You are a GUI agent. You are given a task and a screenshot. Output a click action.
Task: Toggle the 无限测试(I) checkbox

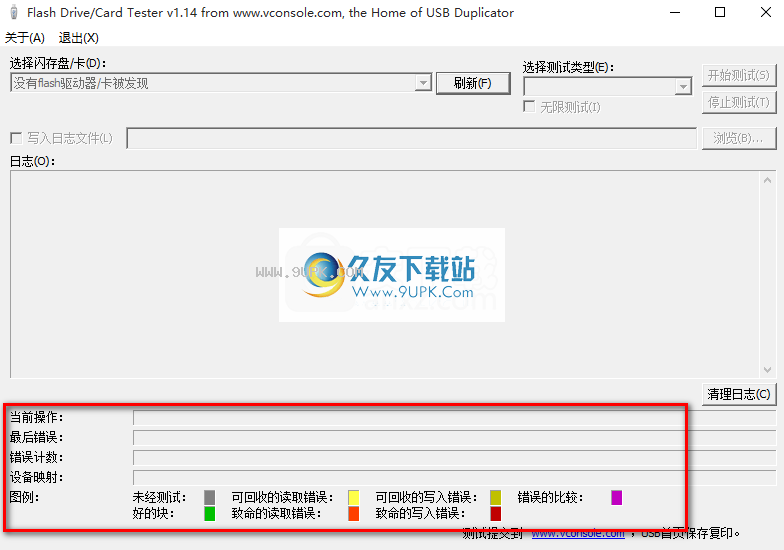[x=529, y=106]
